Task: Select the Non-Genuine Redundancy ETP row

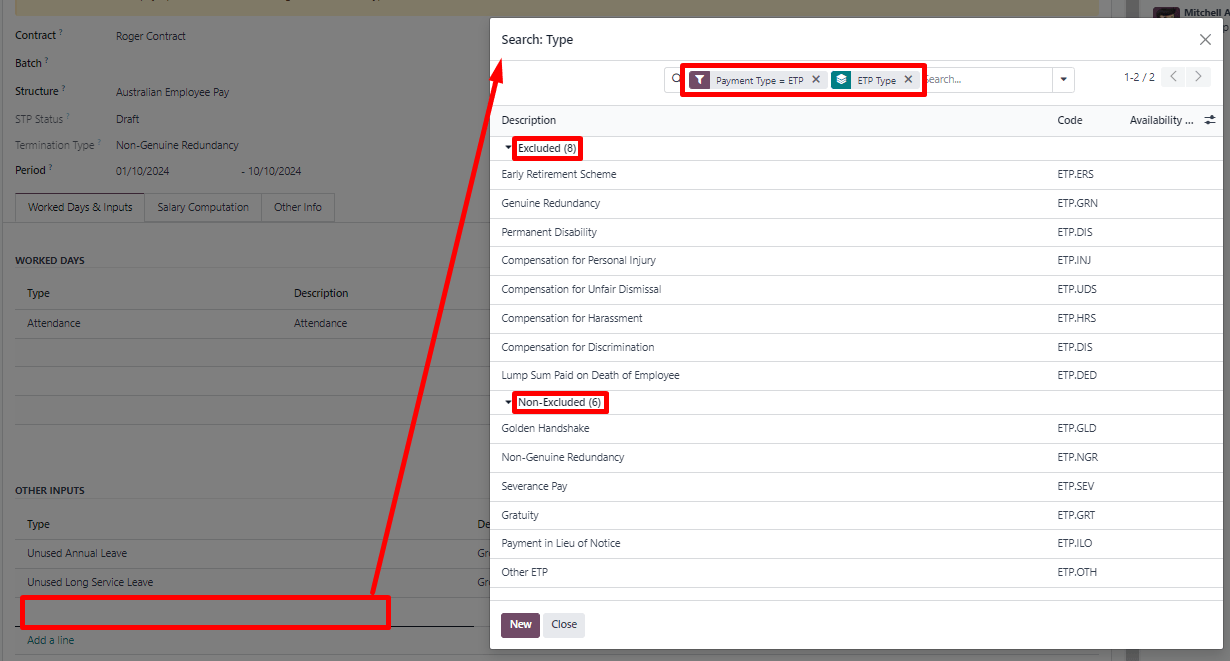Action: coord(563,457)
